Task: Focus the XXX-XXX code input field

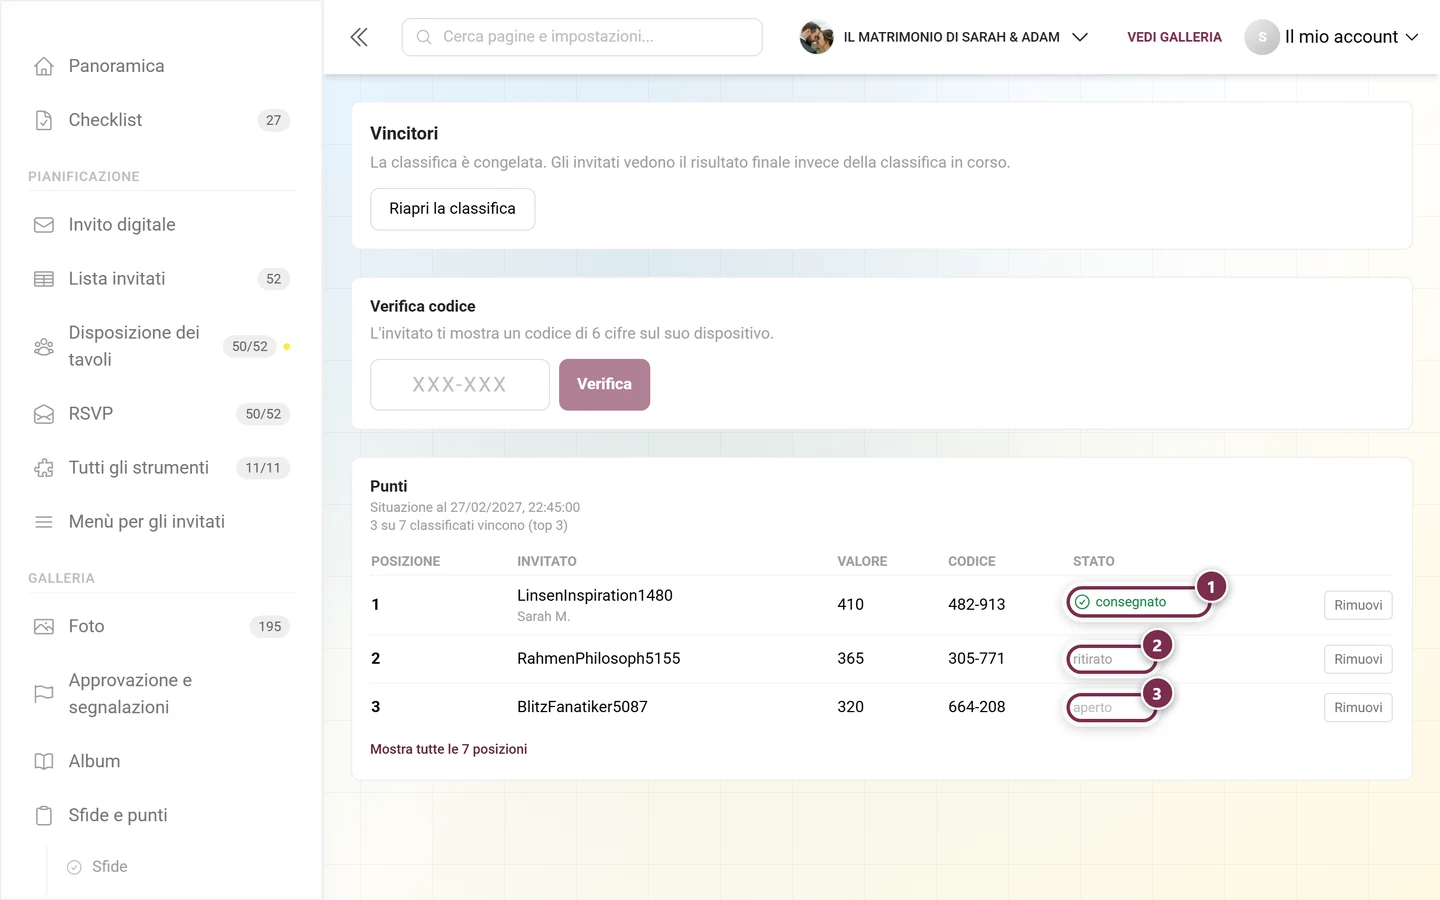Action: click(460, 384)
